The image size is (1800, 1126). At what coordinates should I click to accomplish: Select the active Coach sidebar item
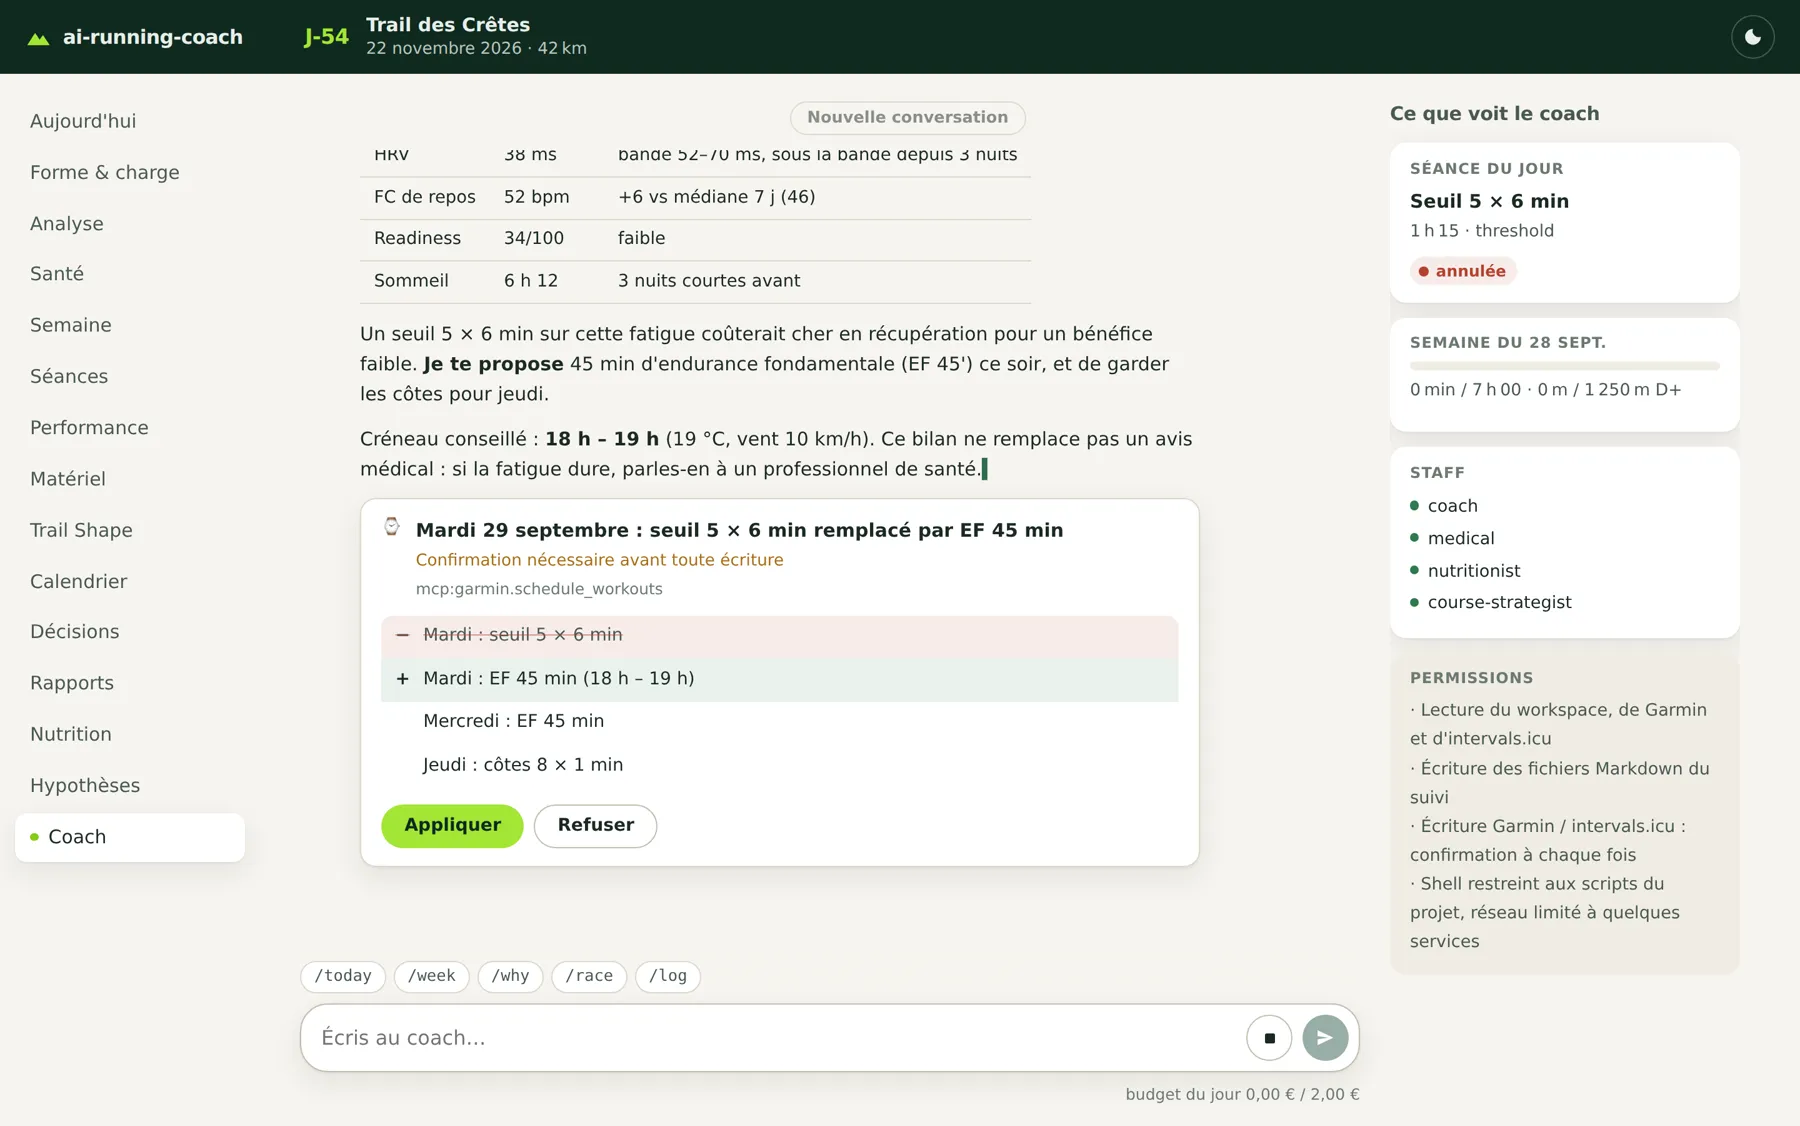pyautogui.click(x=130, y=837)
